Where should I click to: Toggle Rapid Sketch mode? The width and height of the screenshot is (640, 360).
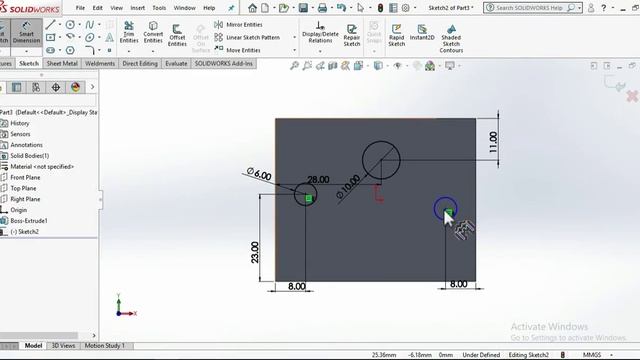coord(396,35)
